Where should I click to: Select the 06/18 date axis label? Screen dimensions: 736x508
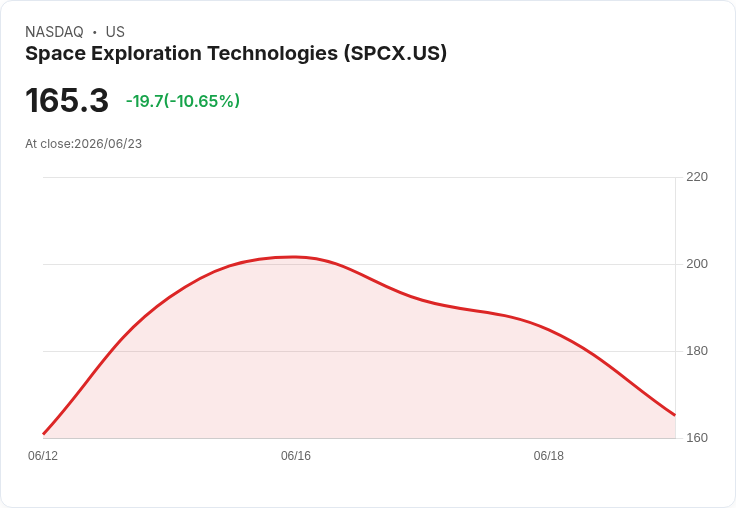tap(548, 456)
